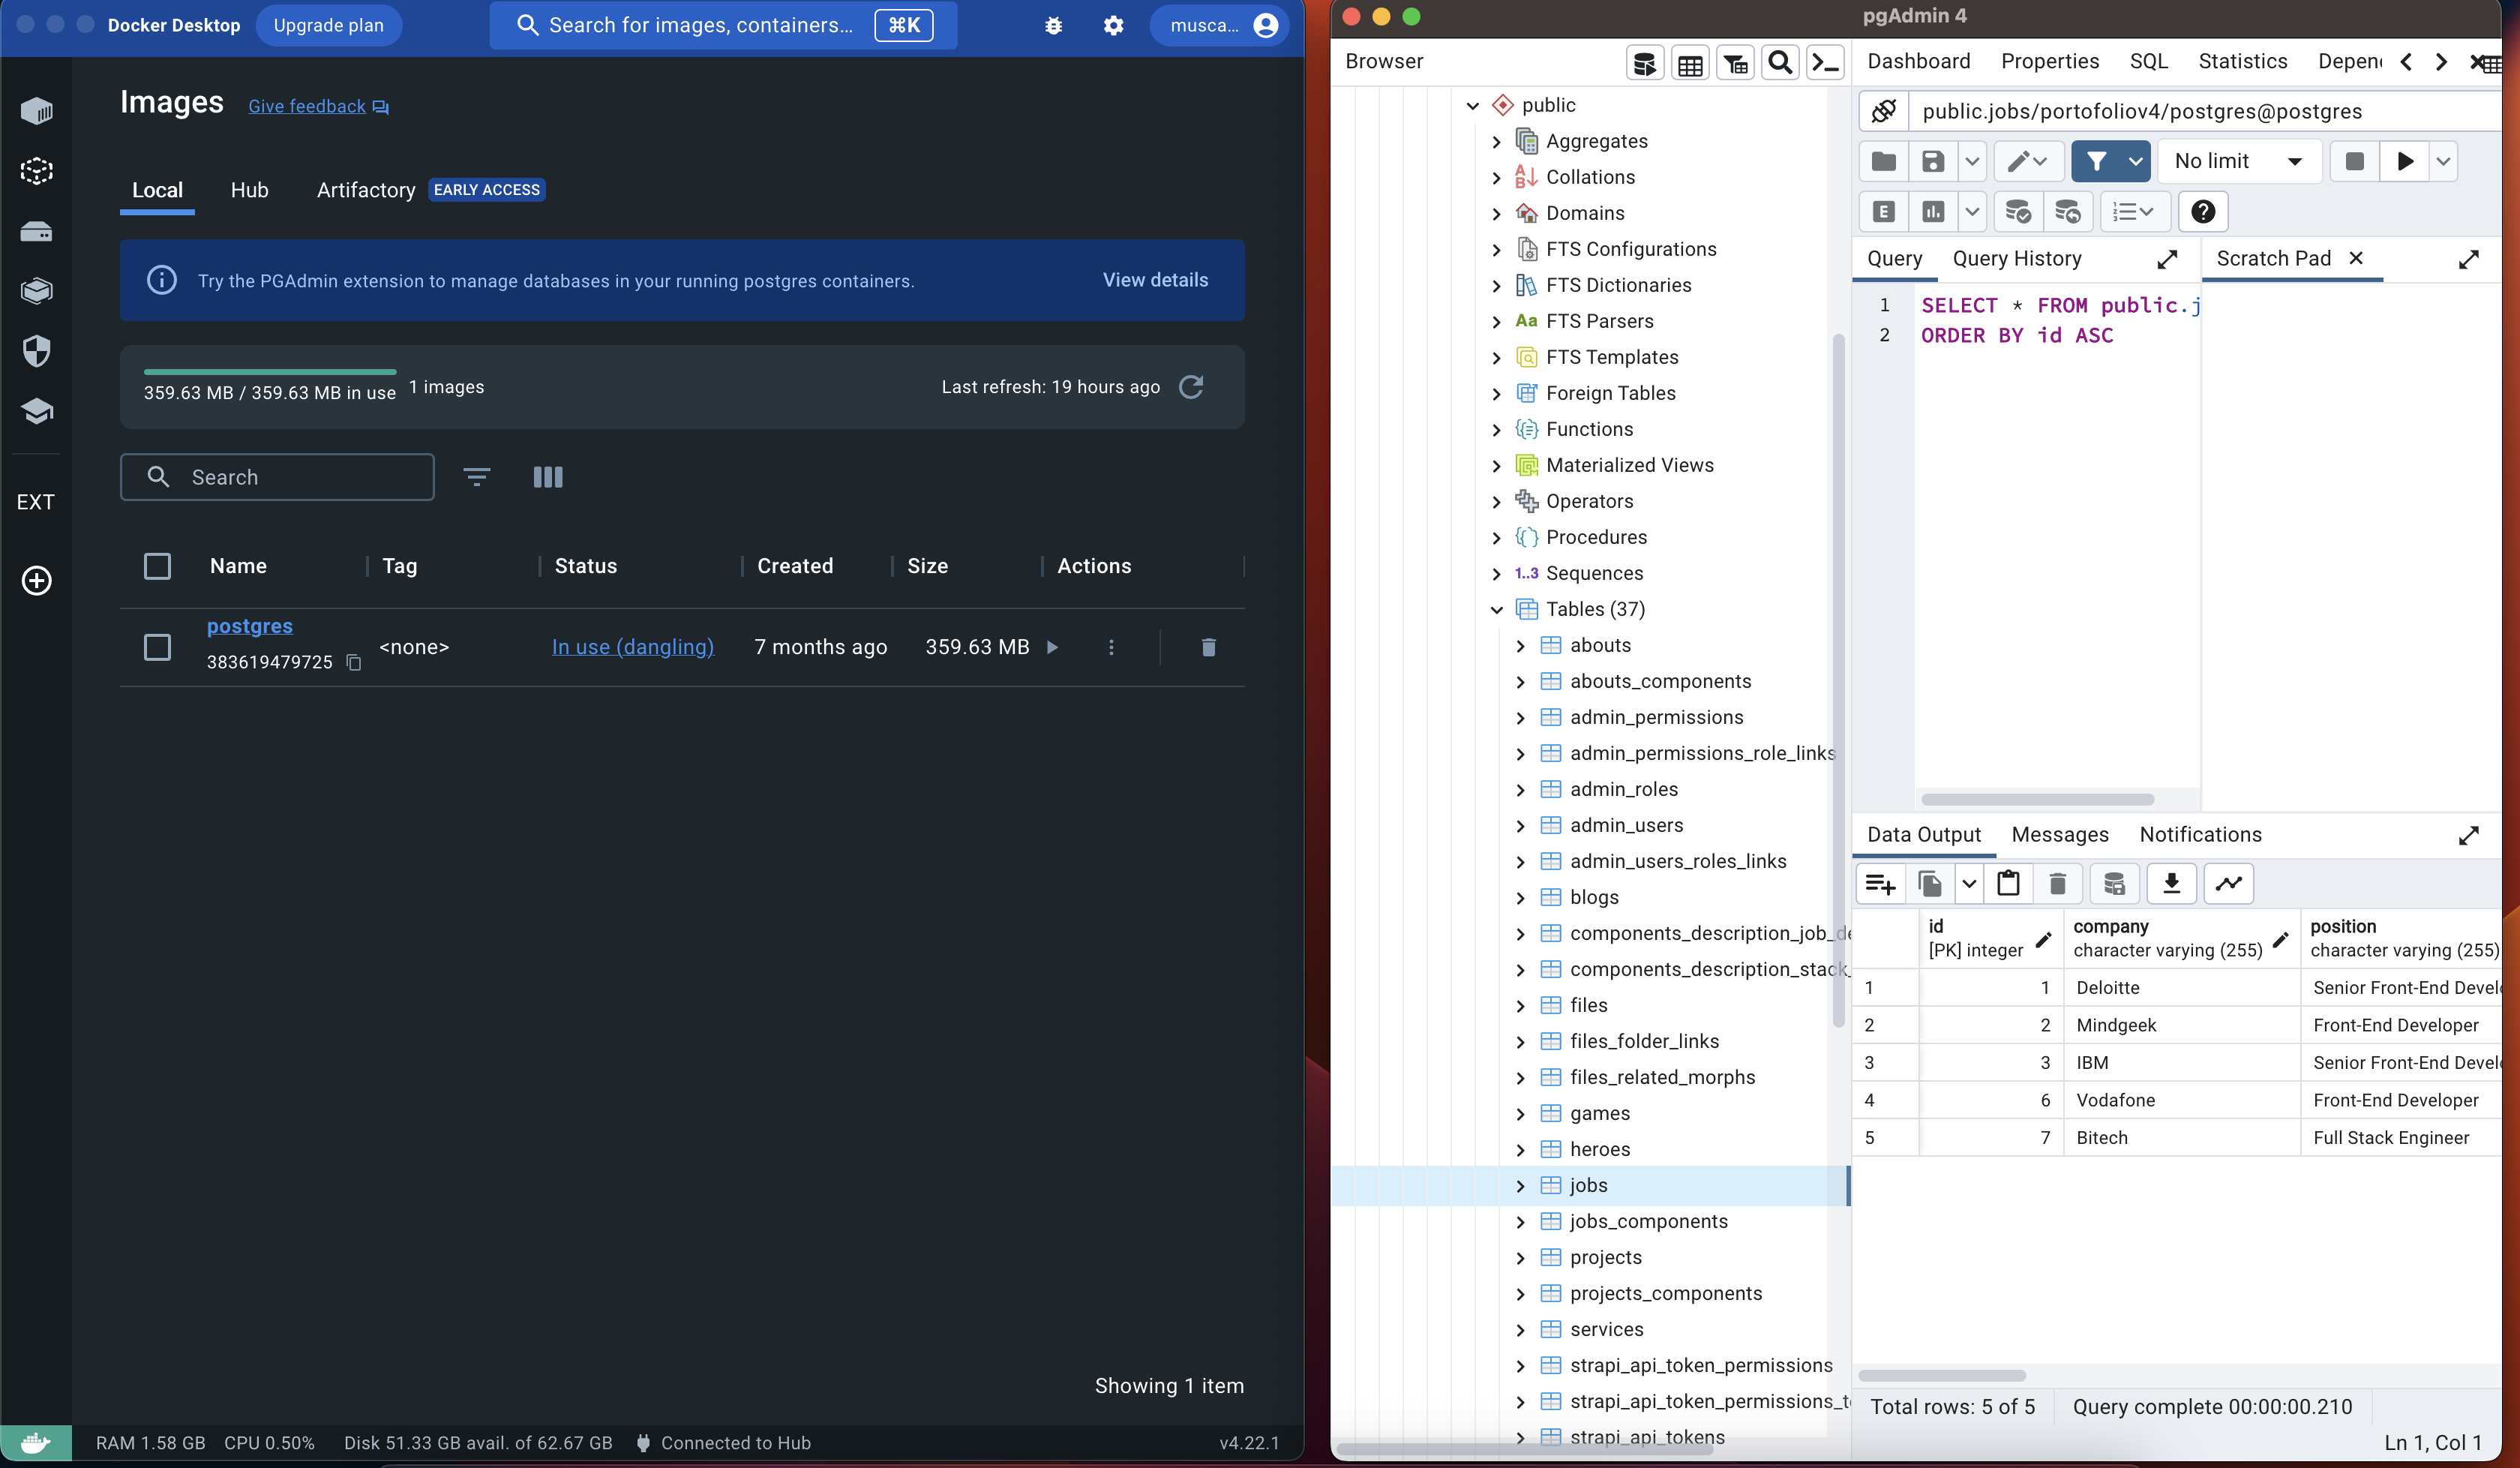2520x1468 pixels.
Task: Click the search icon in the Browser panel
Action: pyautogui.click(x=1780, y=62)
